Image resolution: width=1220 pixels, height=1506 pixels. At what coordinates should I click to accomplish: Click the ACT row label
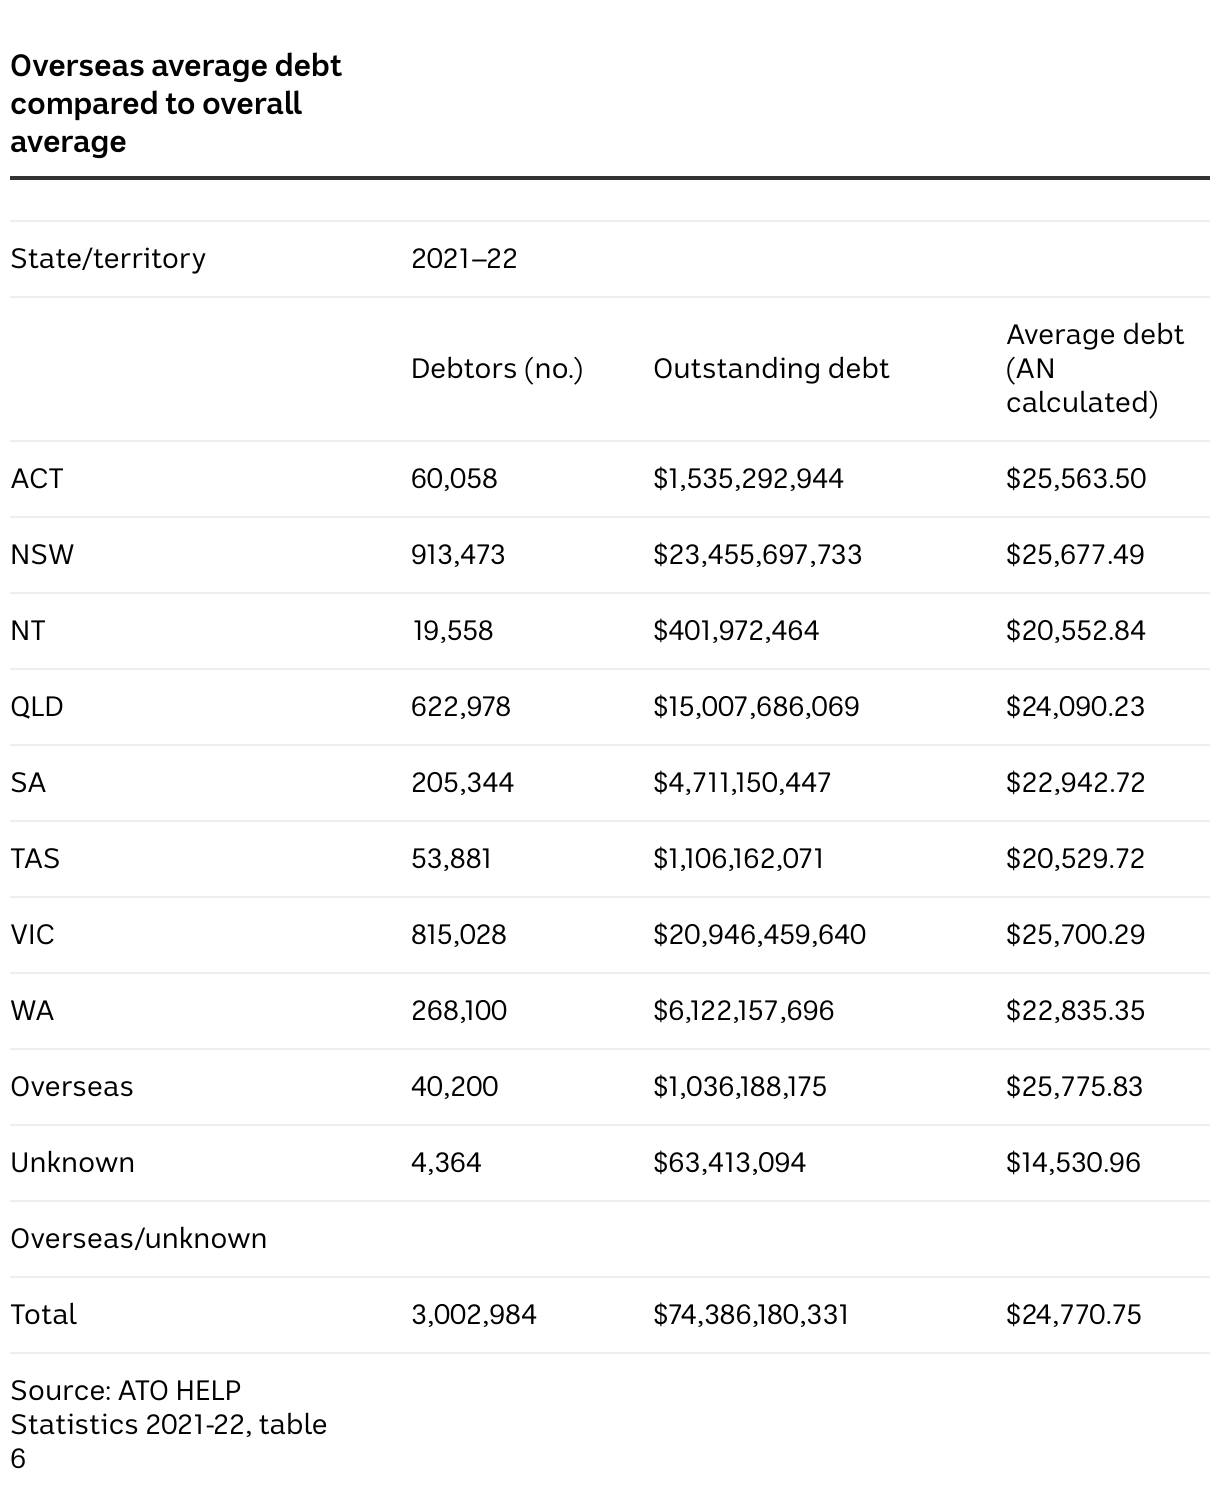pos(37,479)
